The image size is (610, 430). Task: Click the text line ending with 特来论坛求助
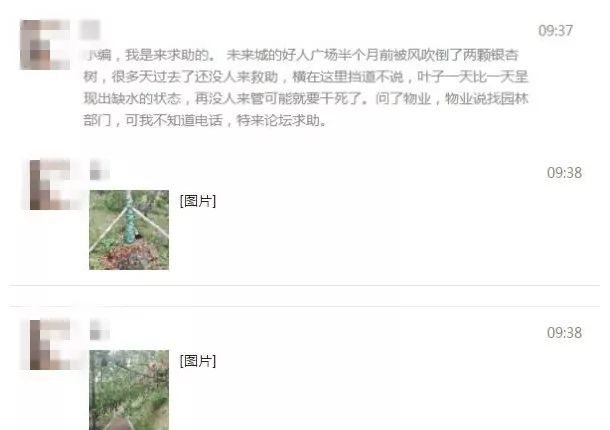(x=205, y=121)
